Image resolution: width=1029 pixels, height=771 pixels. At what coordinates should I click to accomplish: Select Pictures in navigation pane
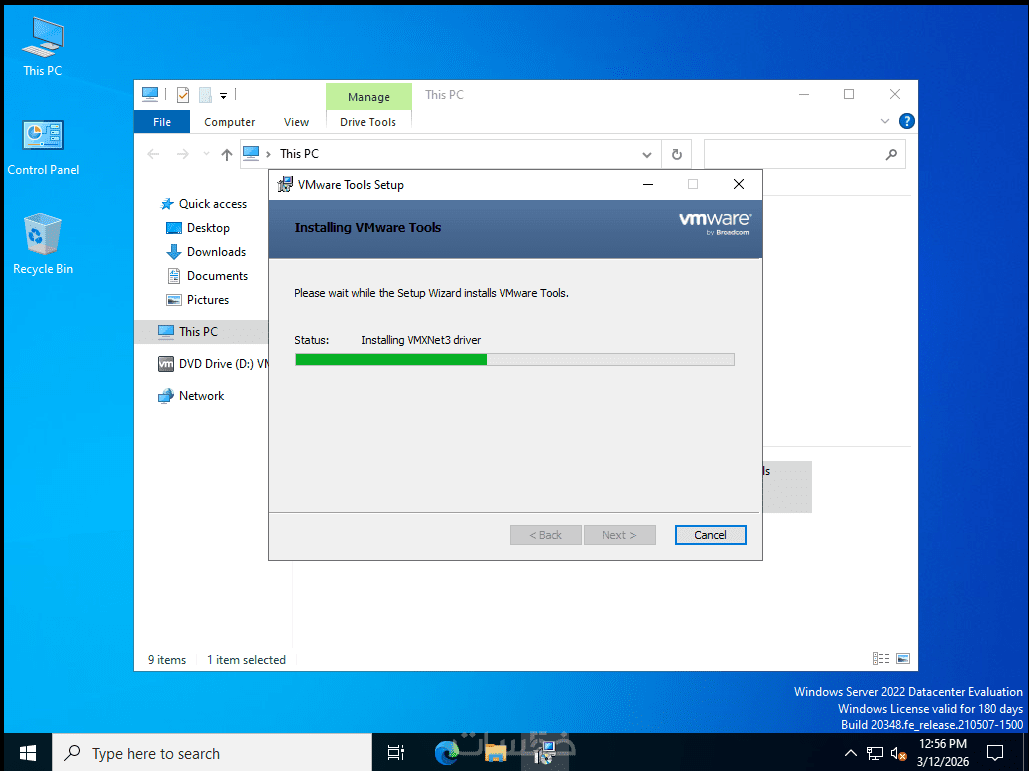pyautogui.click(x=198, y=300)
